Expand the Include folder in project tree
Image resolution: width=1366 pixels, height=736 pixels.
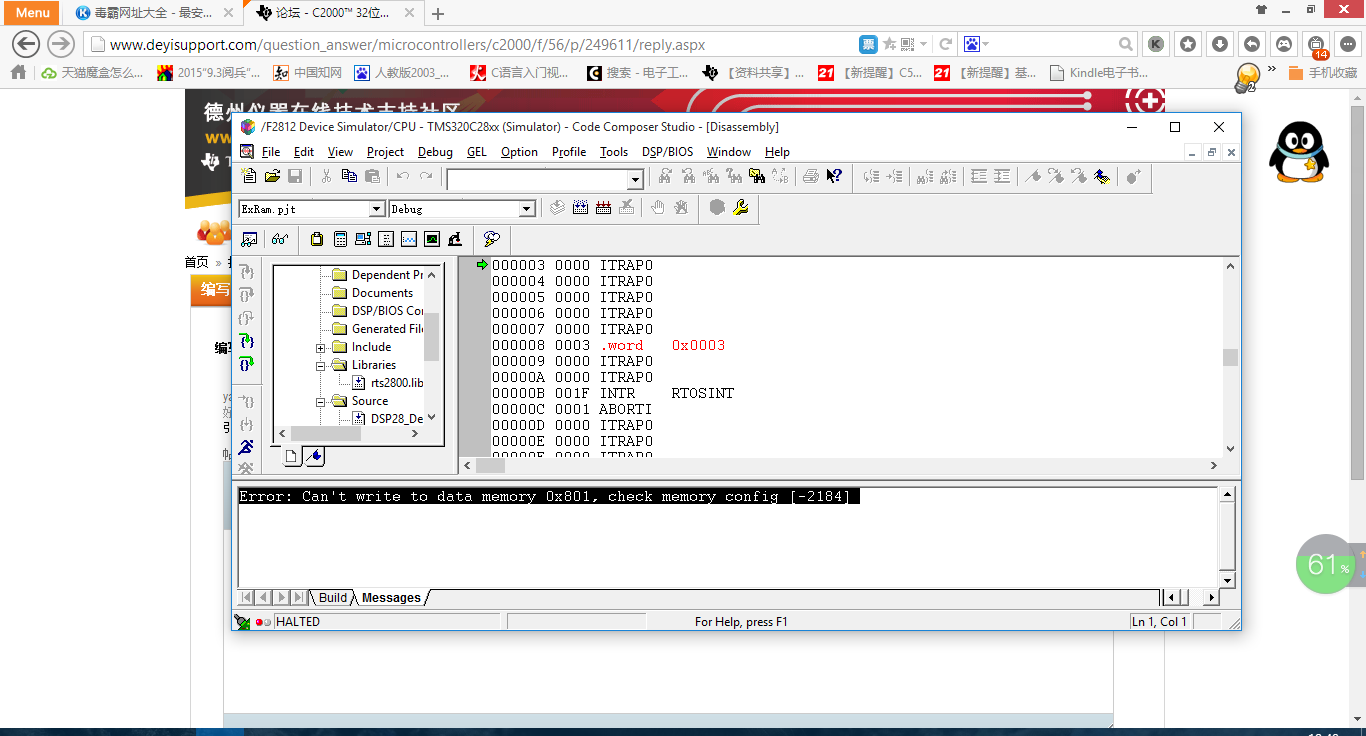(321, 348)
